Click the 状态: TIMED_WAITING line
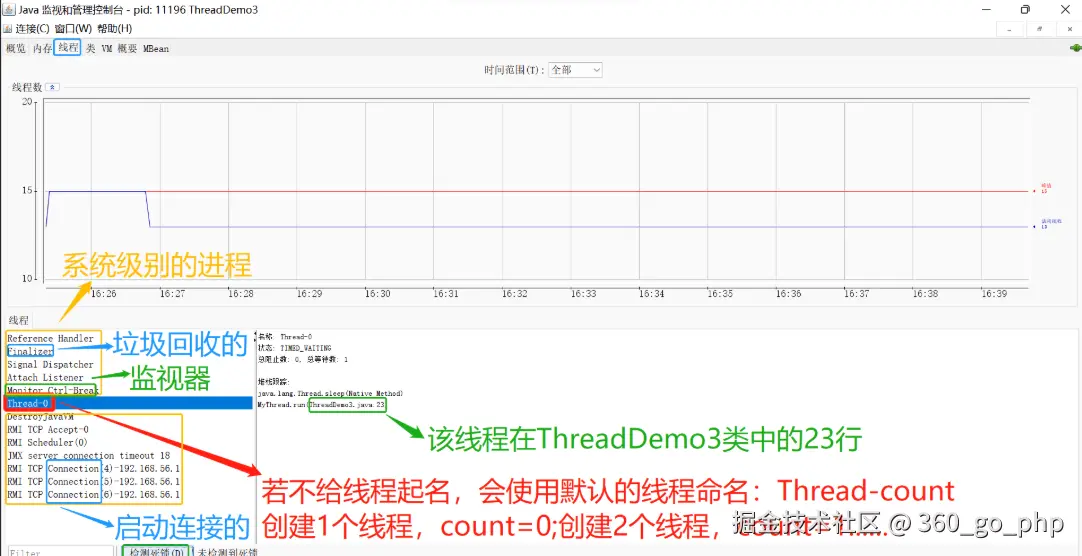 coord(294,348)
